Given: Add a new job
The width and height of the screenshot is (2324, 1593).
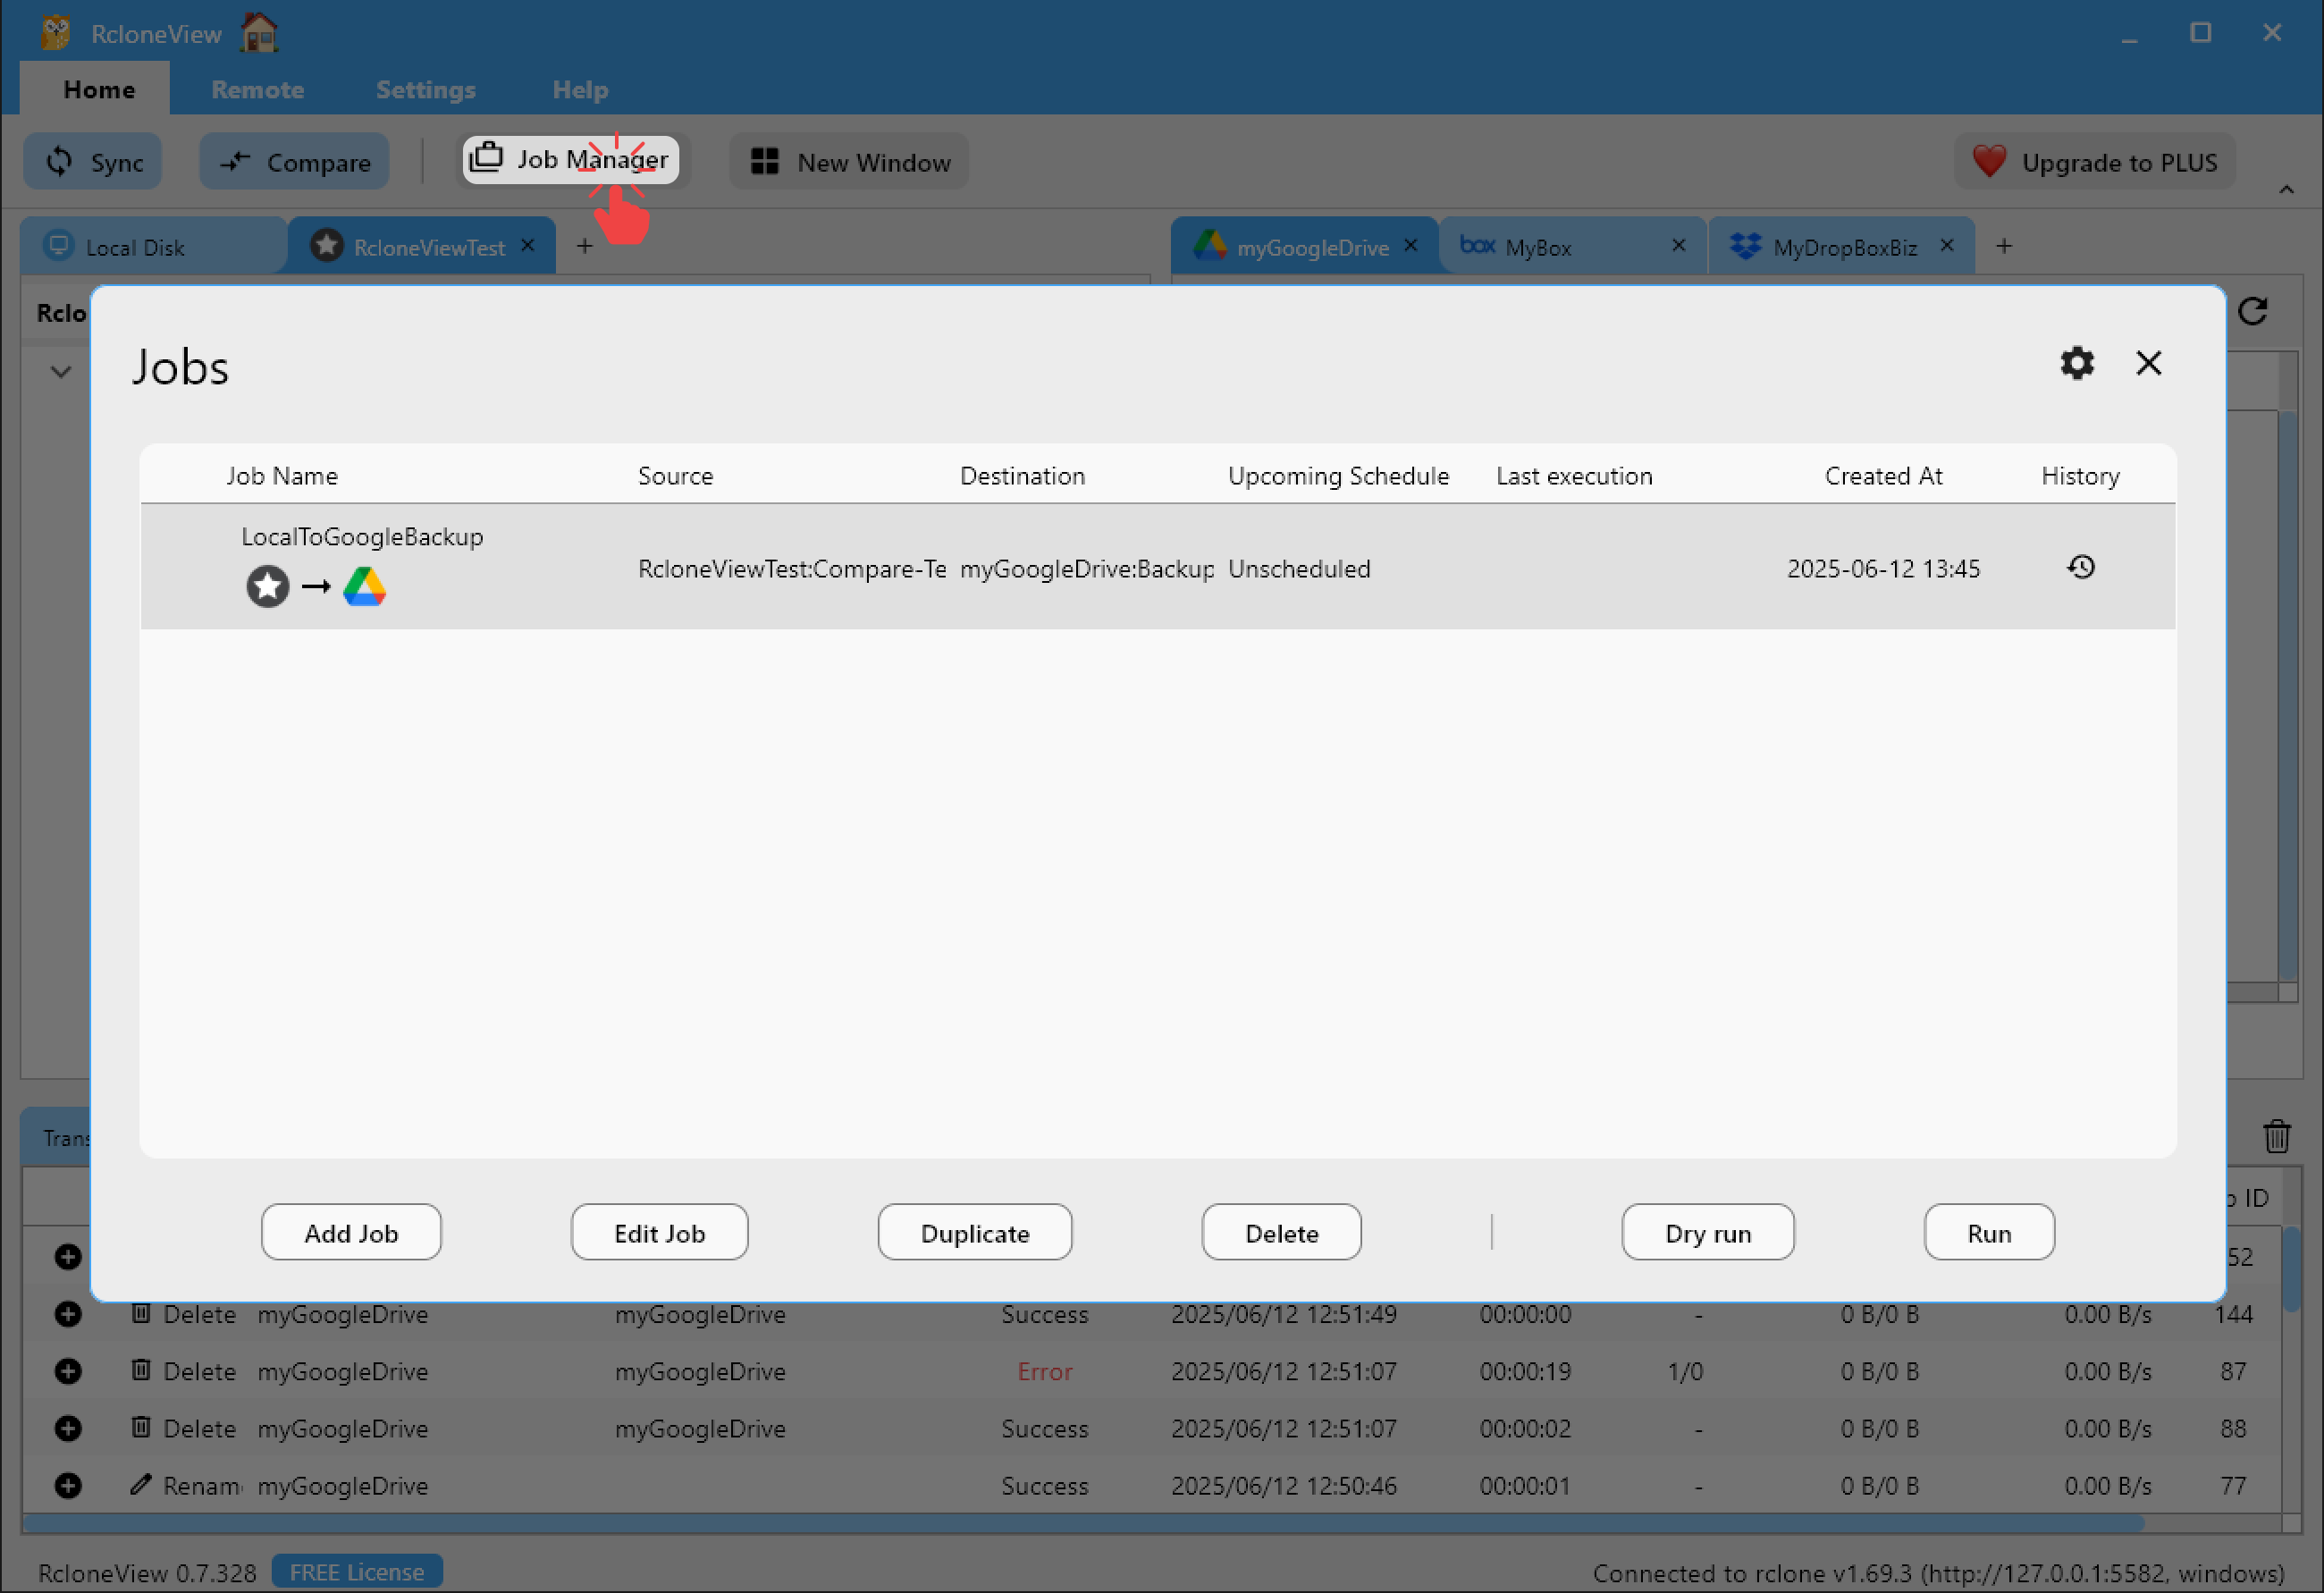Looking at the screenshot, I should point(351,1232).
